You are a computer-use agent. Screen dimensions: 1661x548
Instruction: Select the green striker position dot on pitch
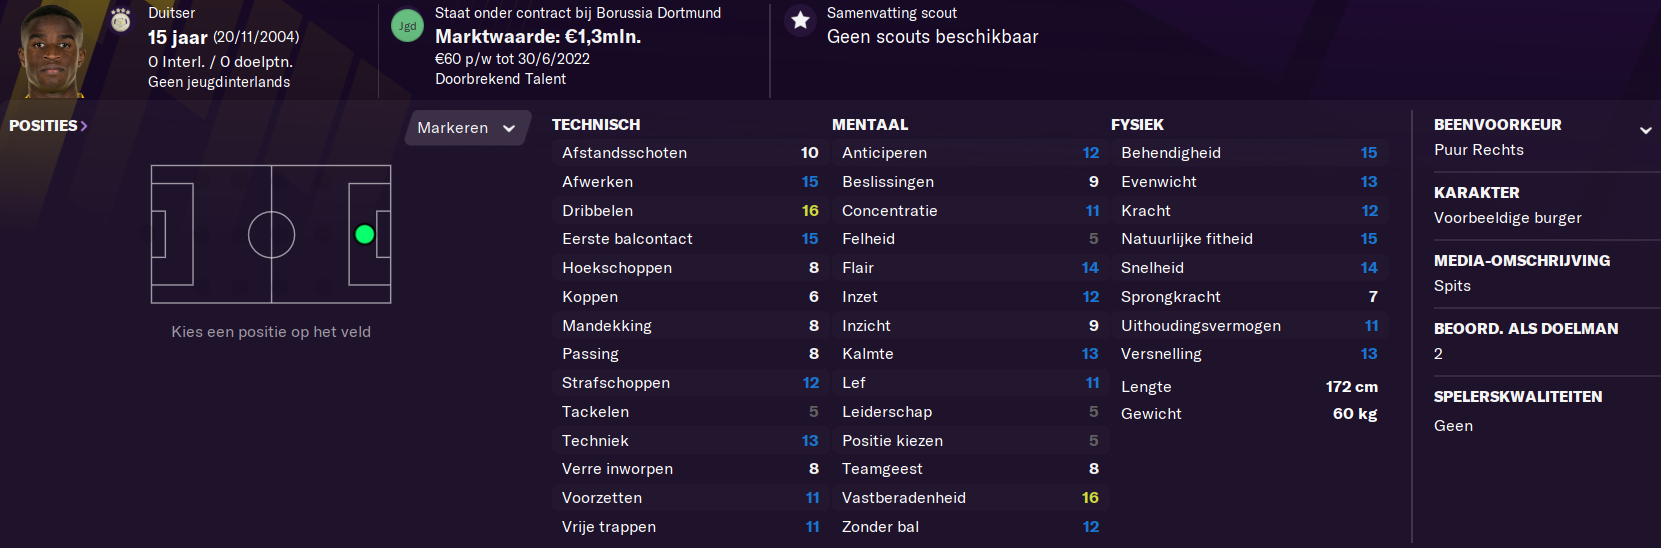click(365, 234)
